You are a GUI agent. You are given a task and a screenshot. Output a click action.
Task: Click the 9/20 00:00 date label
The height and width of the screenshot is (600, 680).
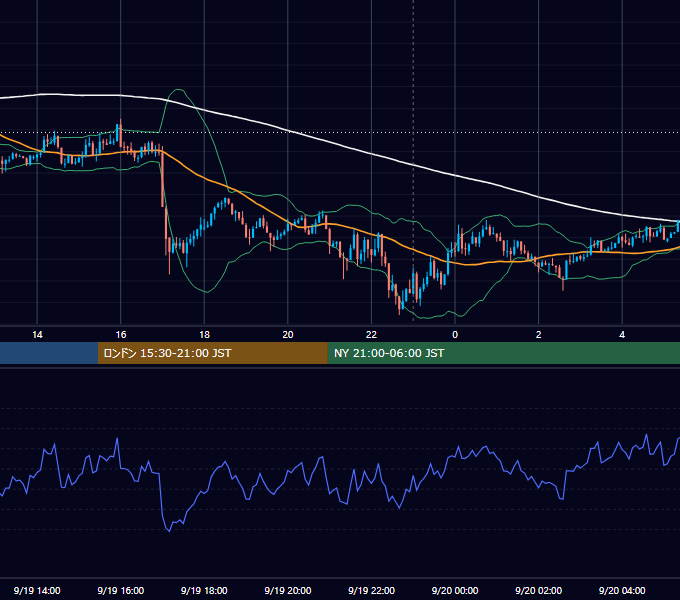pyautogui.click(x=455, y=590)
